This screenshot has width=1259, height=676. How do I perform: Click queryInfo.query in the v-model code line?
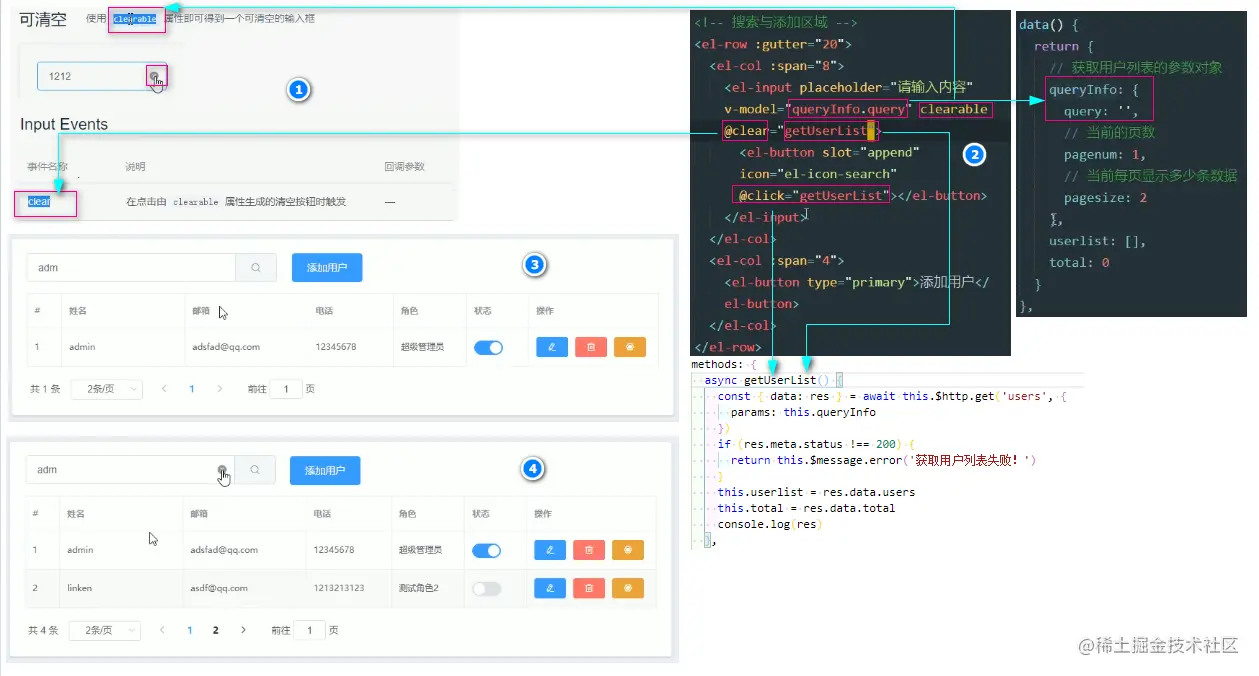(848, 109)
